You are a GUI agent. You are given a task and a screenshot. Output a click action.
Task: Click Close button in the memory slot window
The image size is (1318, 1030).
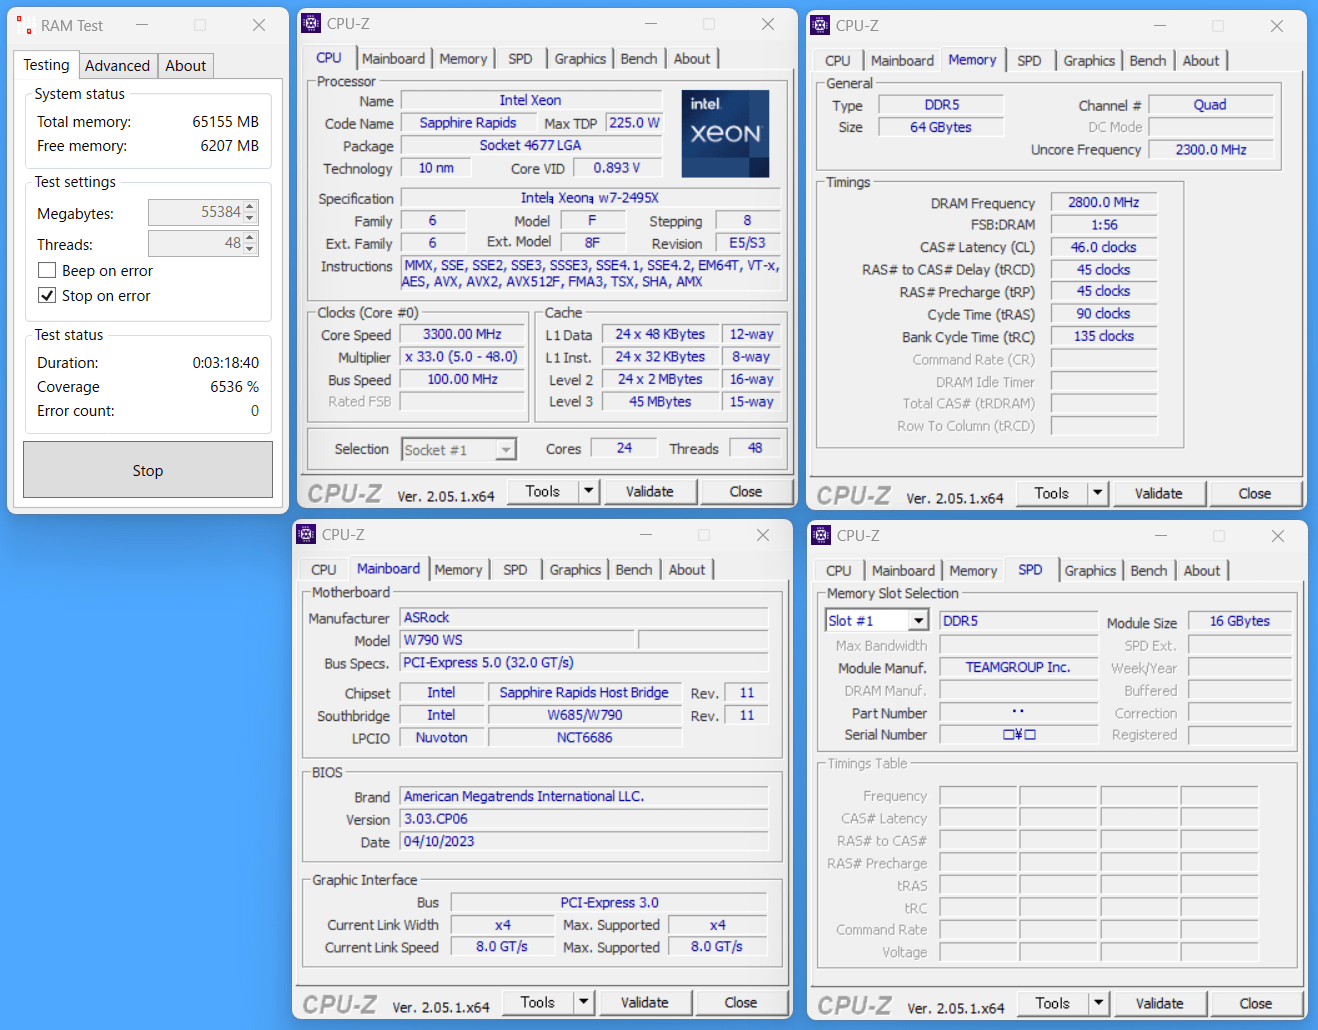pyautogui.click(x=1256, y=1003)
